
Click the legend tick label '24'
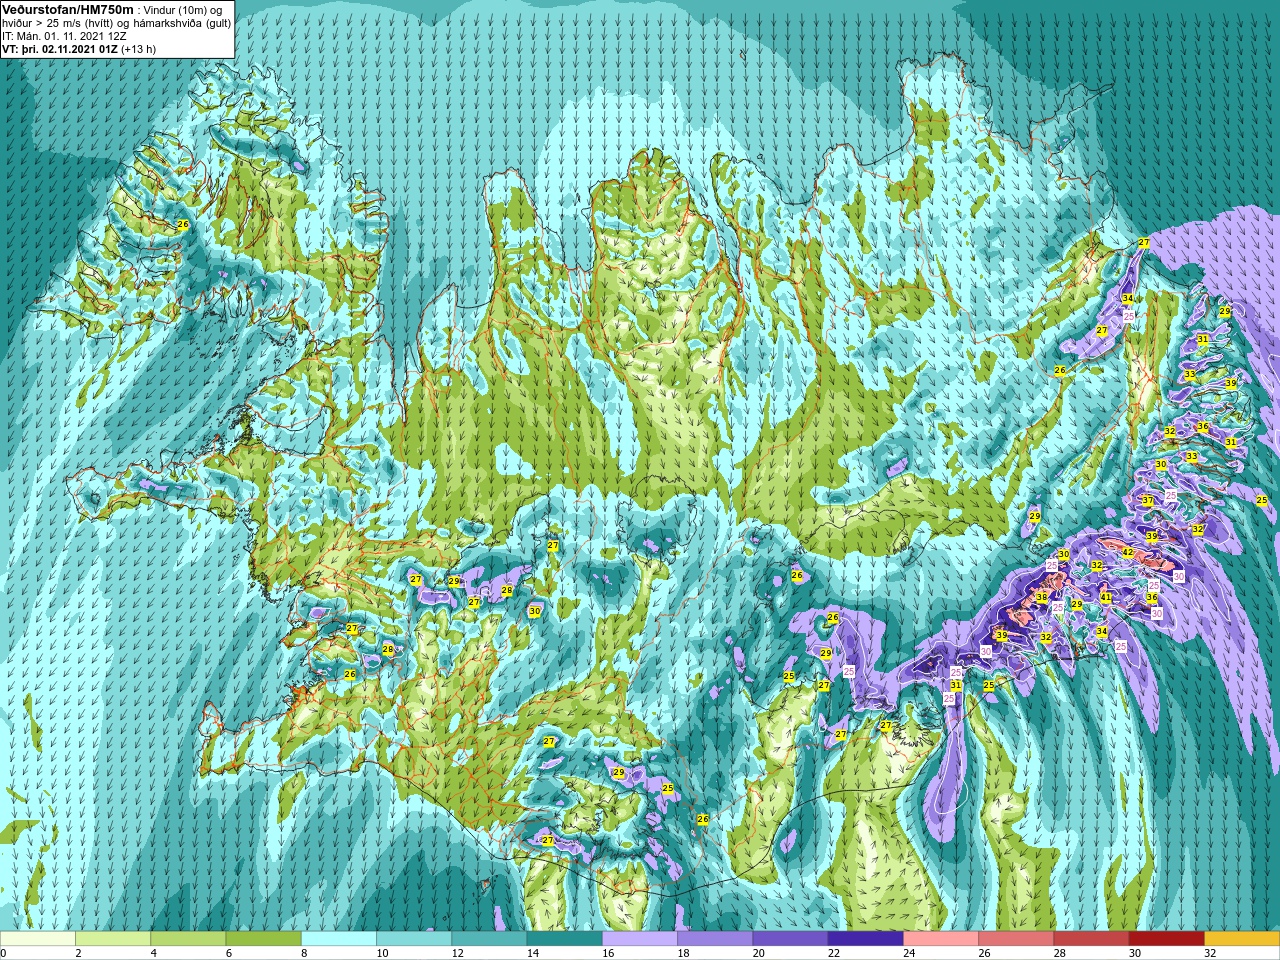909,953
